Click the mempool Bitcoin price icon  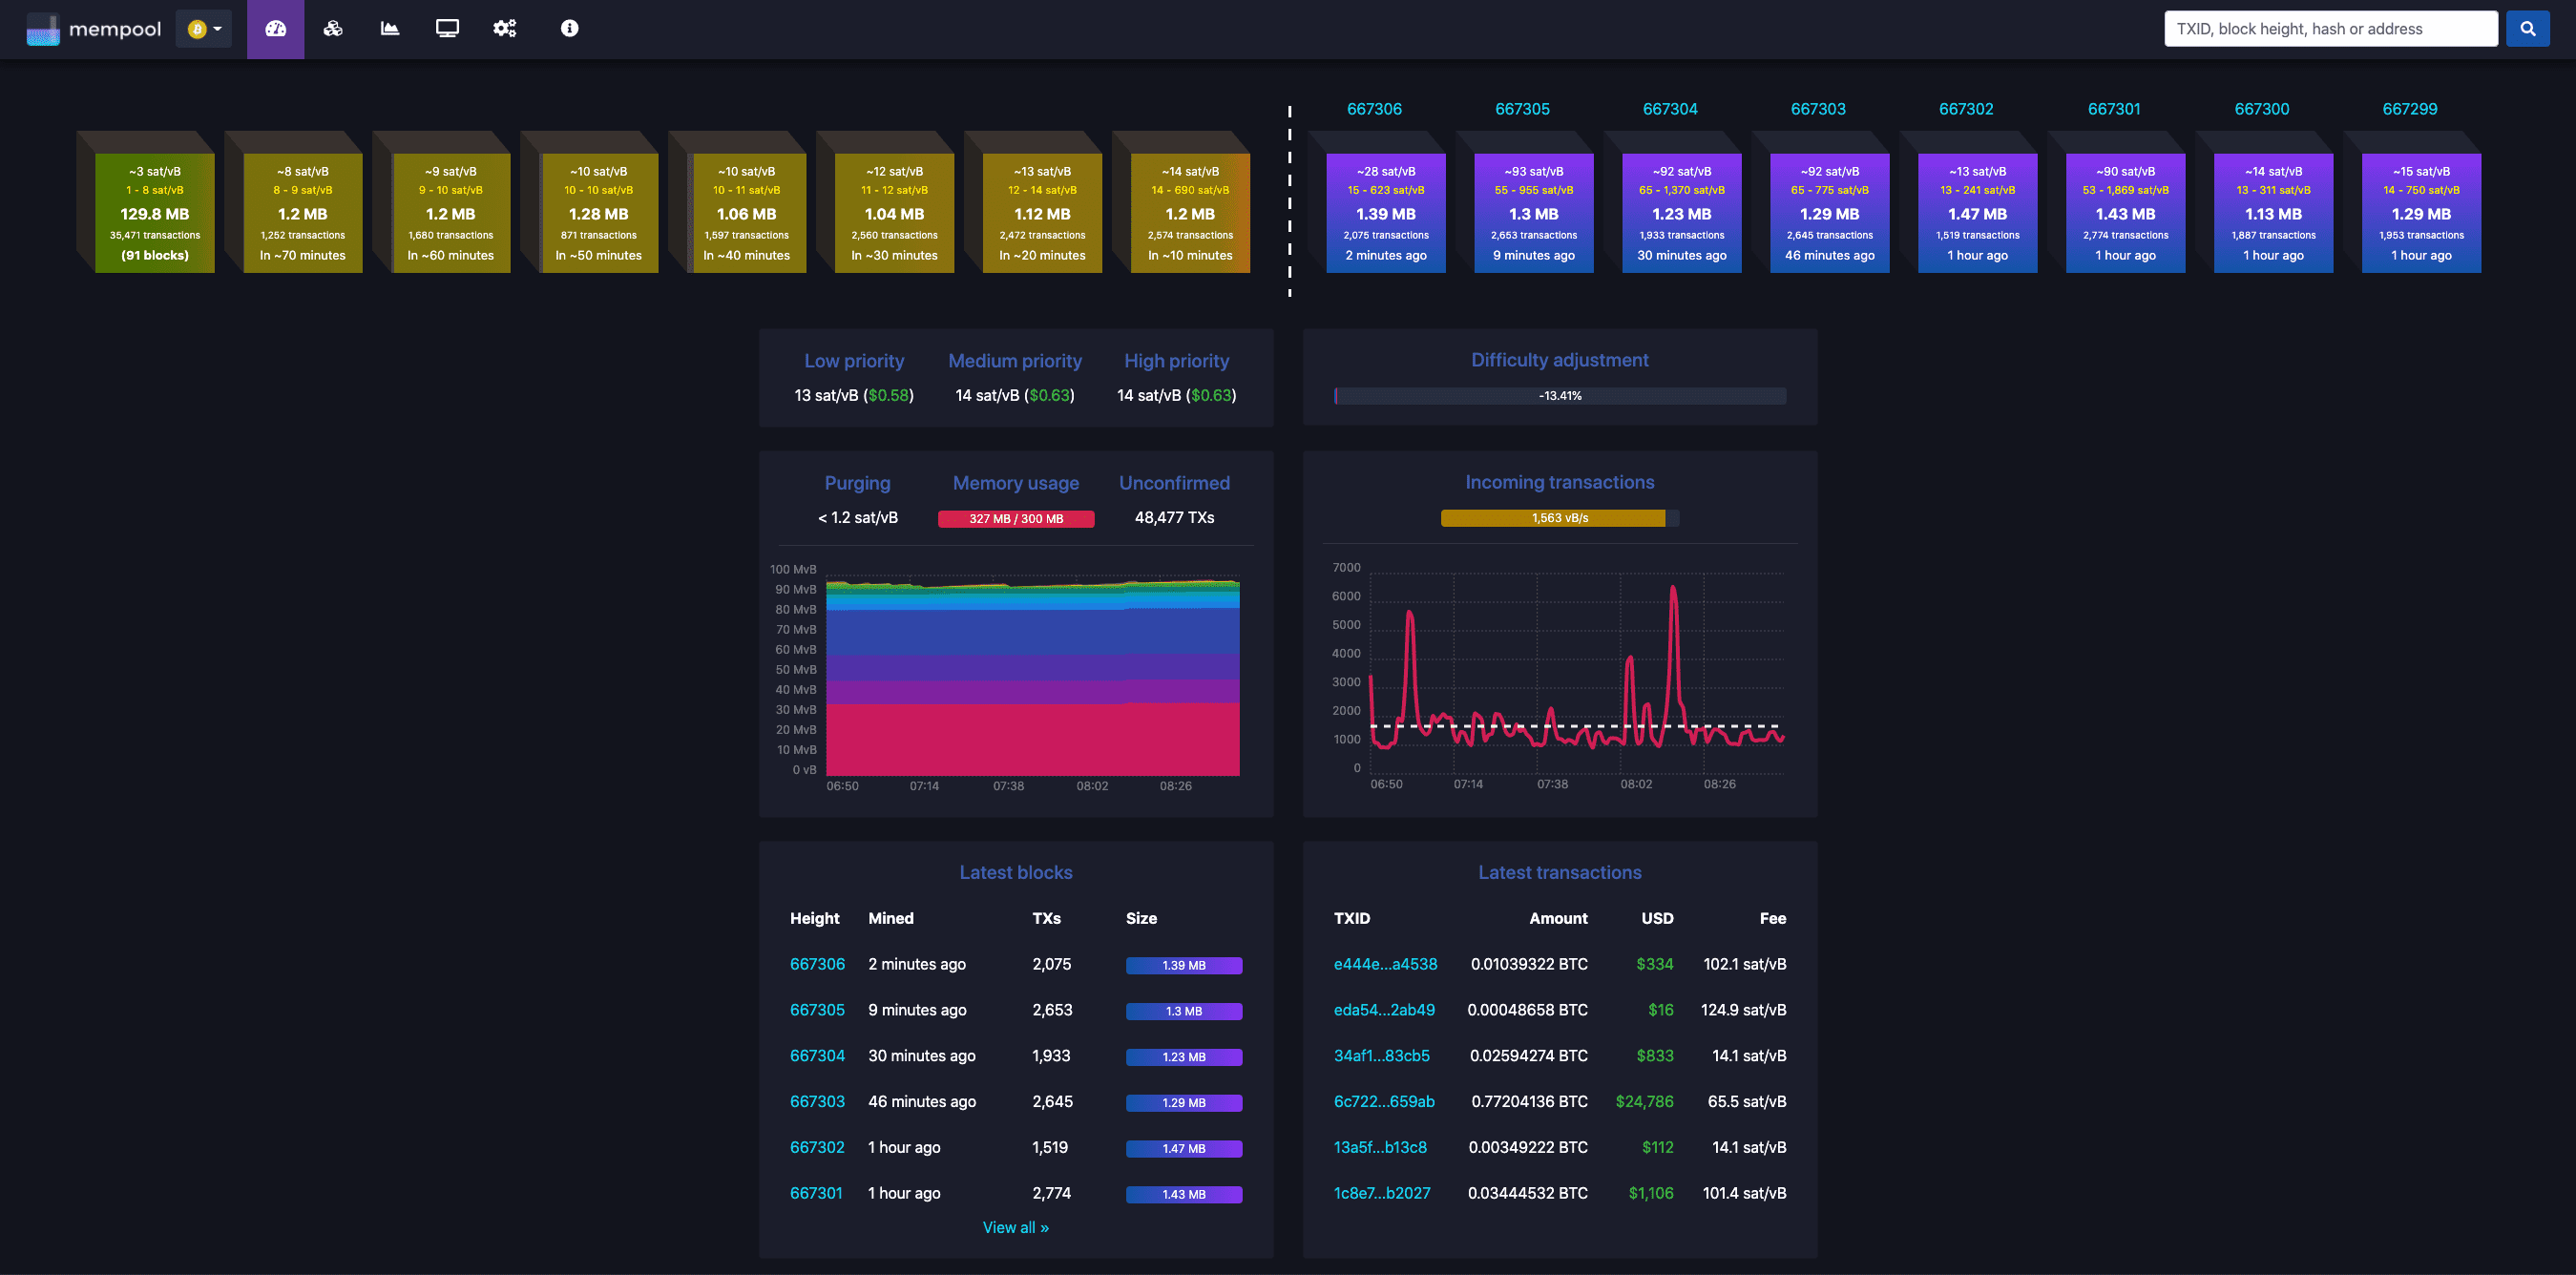click(196, 28)
